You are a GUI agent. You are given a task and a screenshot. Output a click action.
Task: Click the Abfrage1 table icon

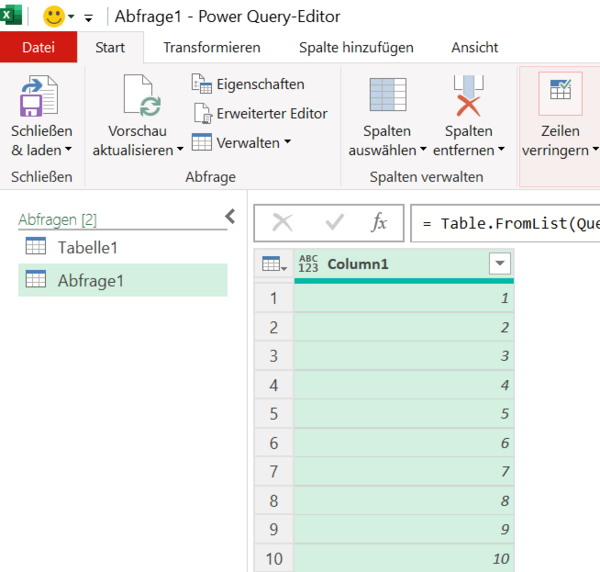coord(36,279)
